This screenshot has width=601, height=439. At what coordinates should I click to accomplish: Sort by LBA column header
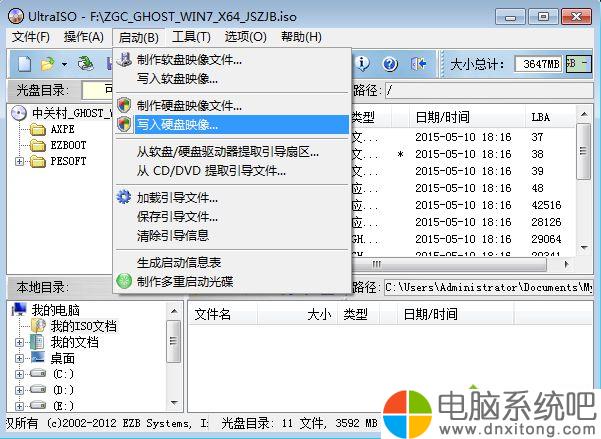click(550, 117)
